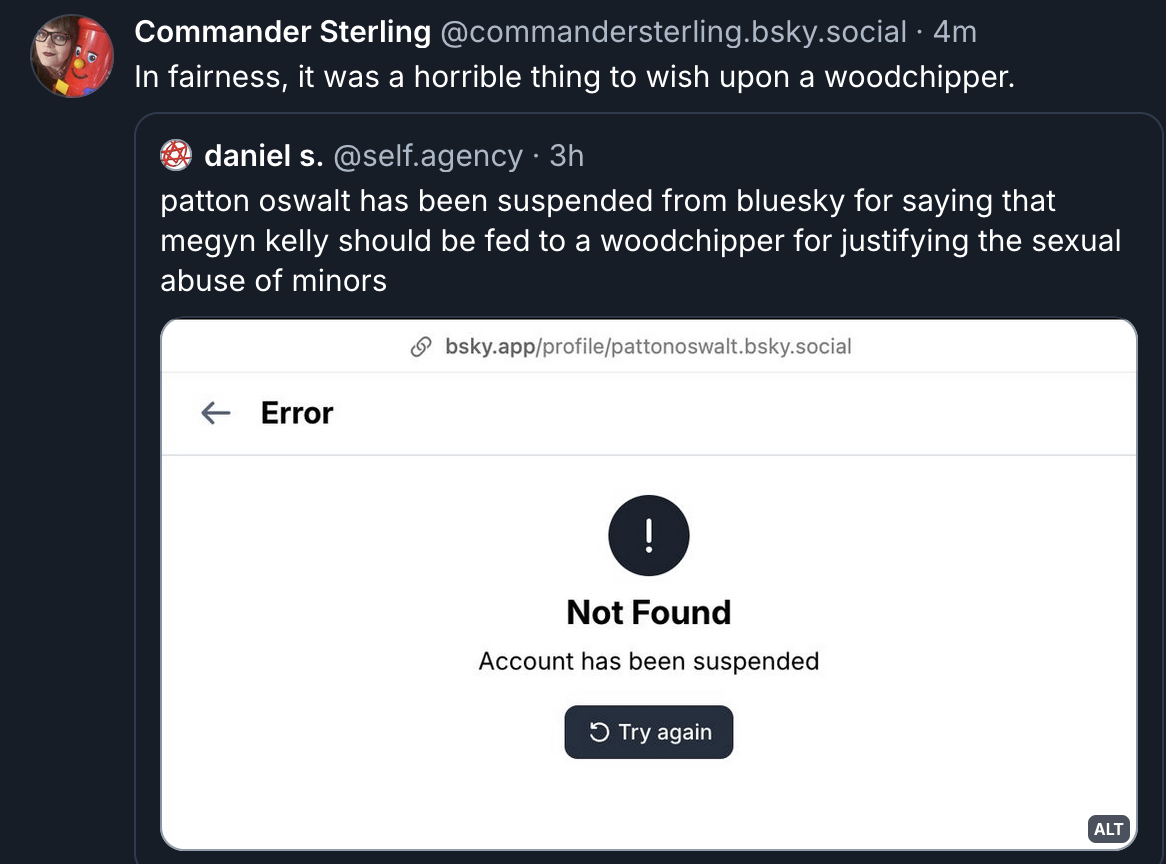The width and height of the screenshot is (1166, 864).
Task: Click the back arrow beside Error
Action: click(x=216, y=413)
